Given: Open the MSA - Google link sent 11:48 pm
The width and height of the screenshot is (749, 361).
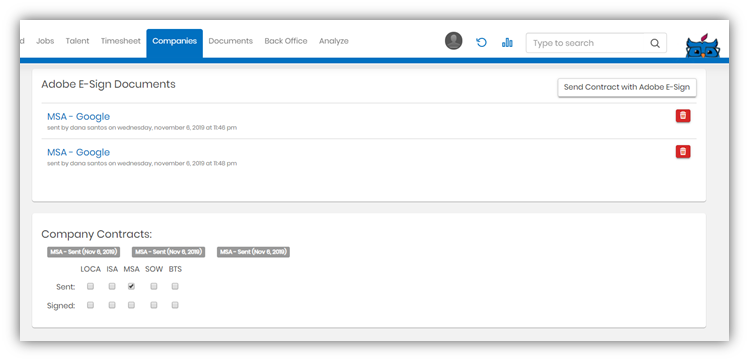Looking at the screenshot, I should point(78,152).
